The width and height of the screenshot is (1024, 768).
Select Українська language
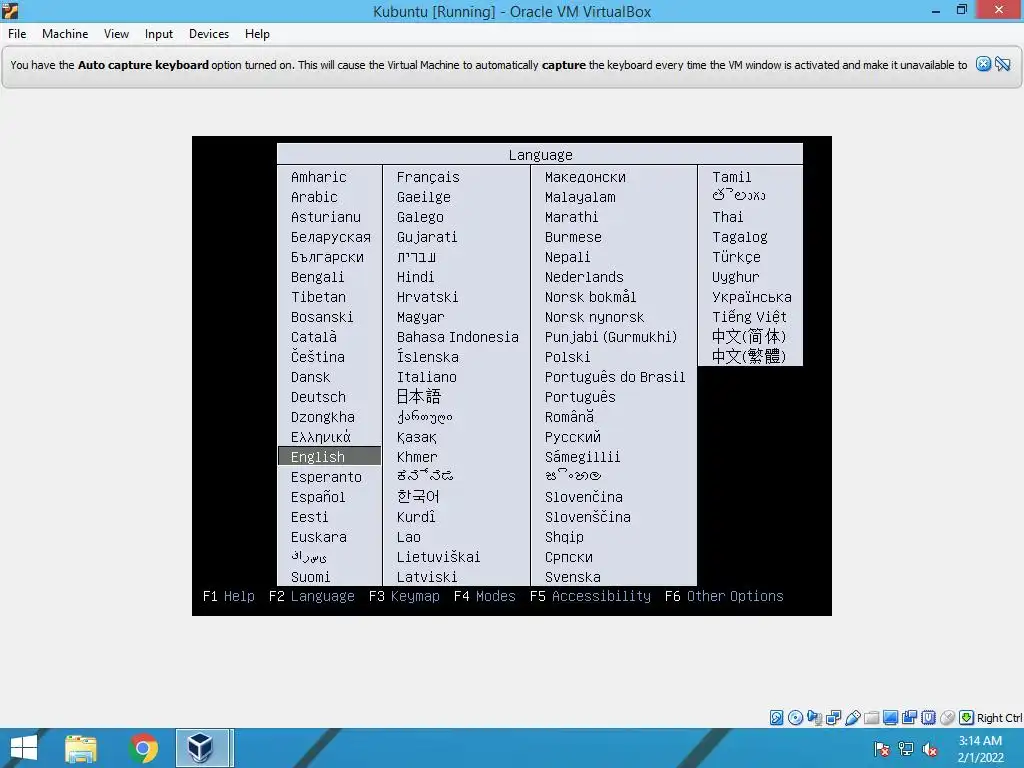752,297
